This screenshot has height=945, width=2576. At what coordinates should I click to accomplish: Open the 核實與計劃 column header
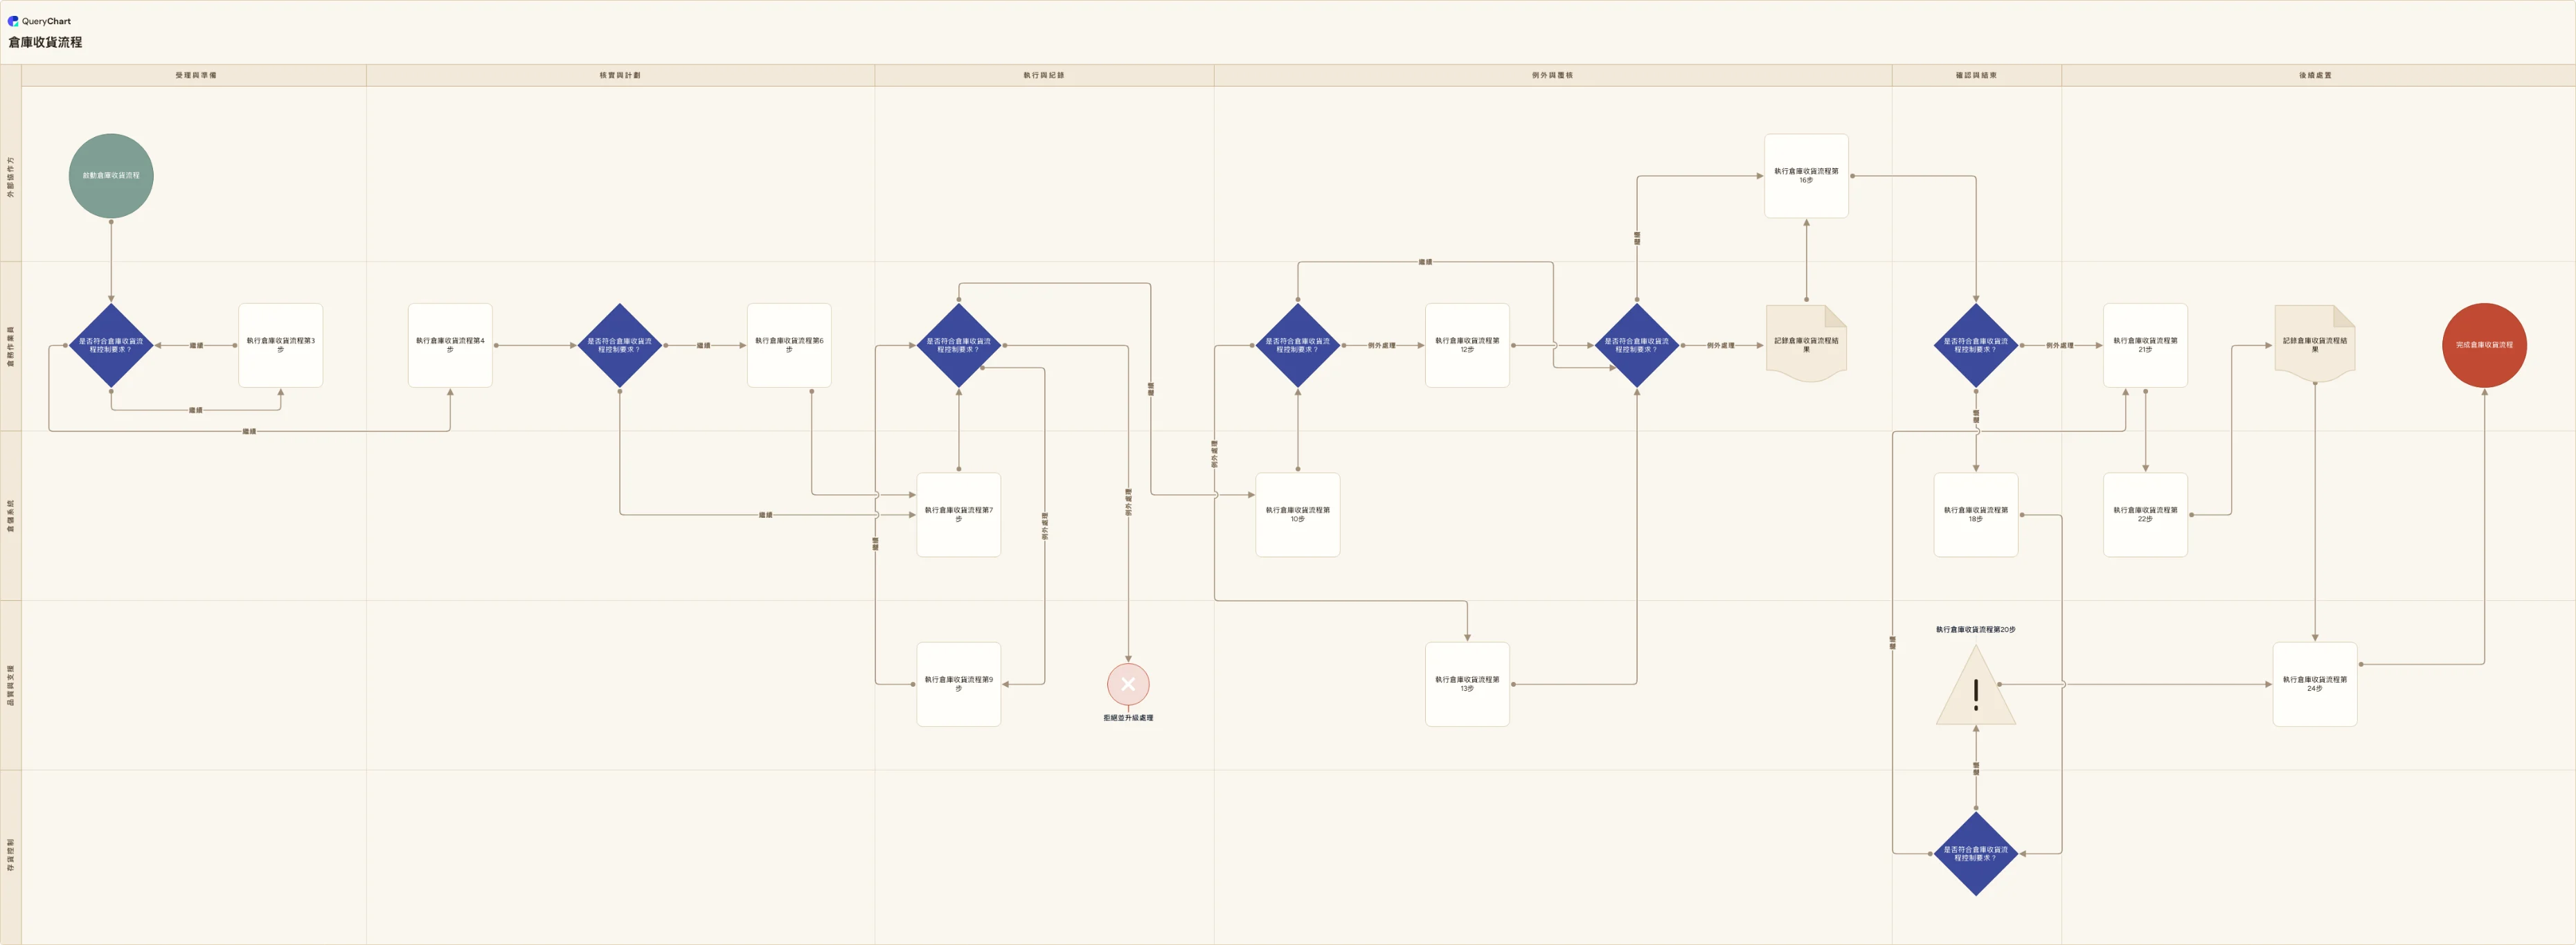[620, 75]
